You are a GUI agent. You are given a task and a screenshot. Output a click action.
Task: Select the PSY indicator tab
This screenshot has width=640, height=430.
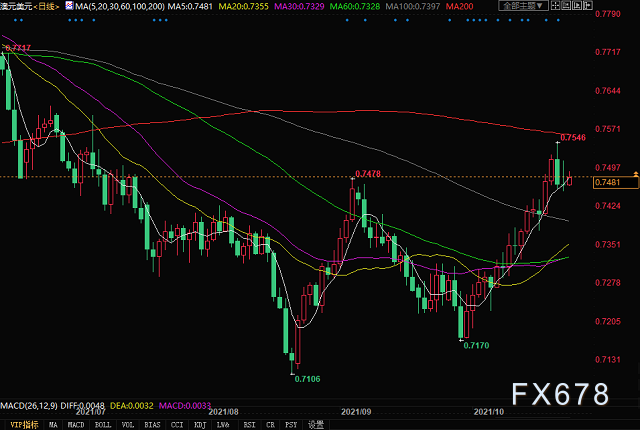pos(291,425)
